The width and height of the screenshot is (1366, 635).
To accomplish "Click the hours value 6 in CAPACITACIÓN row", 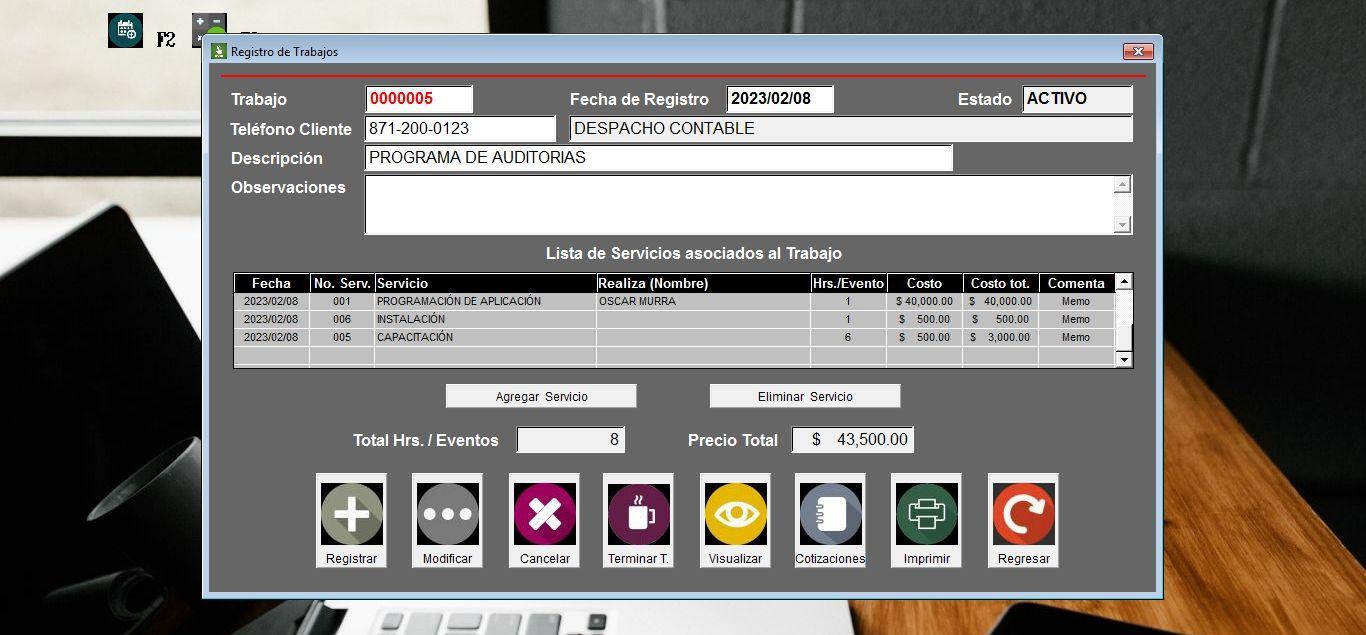I will 848,337.
